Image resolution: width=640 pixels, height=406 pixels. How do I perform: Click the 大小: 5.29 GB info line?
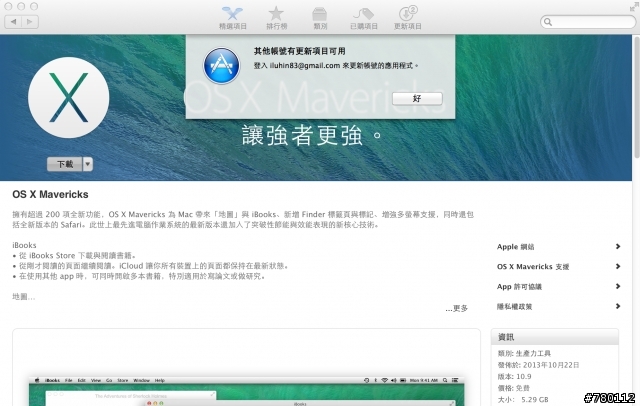(523, 399)
